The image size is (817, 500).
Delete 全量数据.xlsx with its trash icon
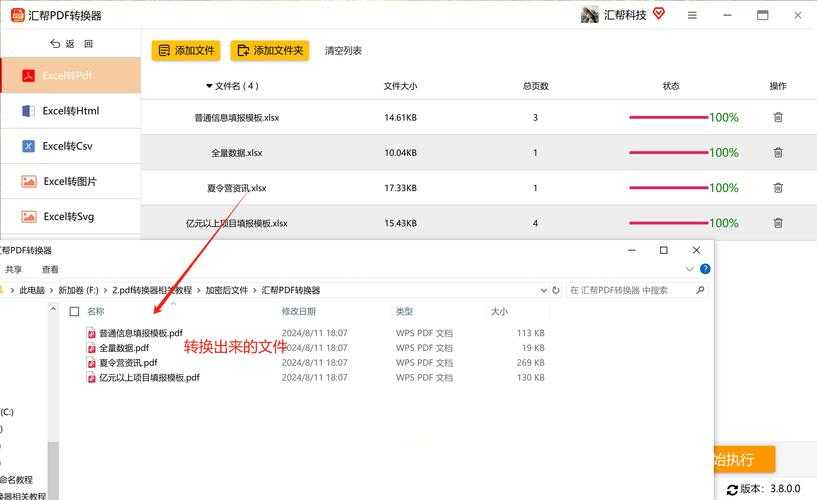tap(778, 153)
